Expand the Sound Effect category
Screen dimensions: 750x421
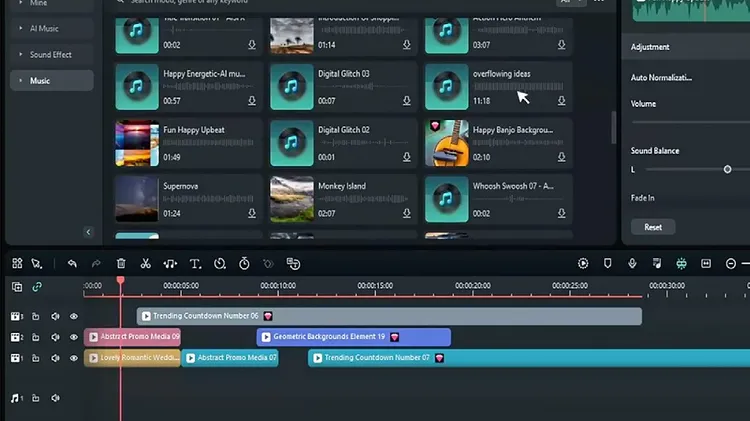21,55
